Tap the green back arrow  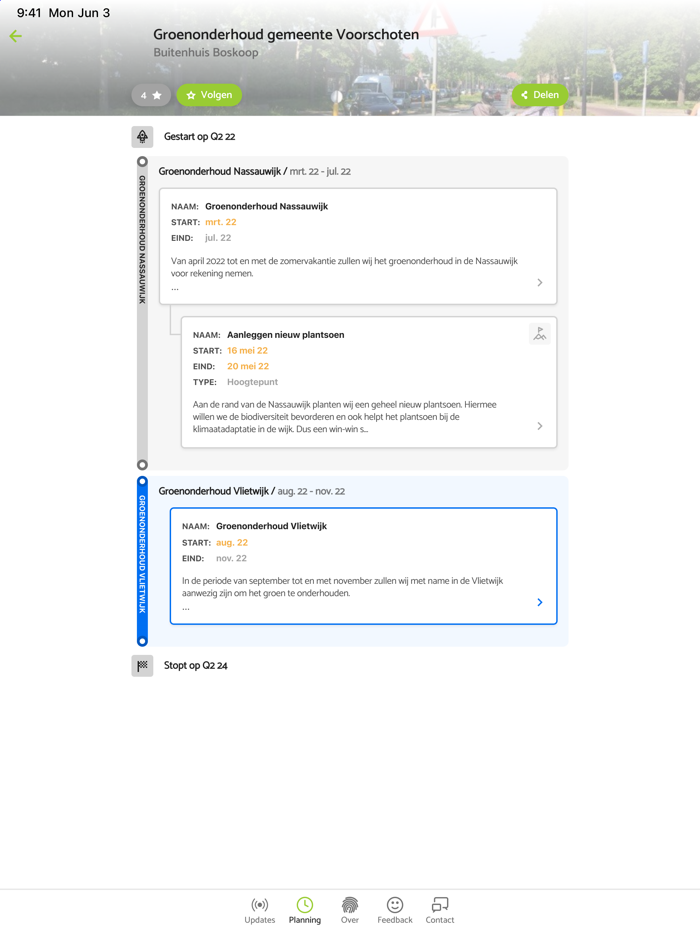16,36
